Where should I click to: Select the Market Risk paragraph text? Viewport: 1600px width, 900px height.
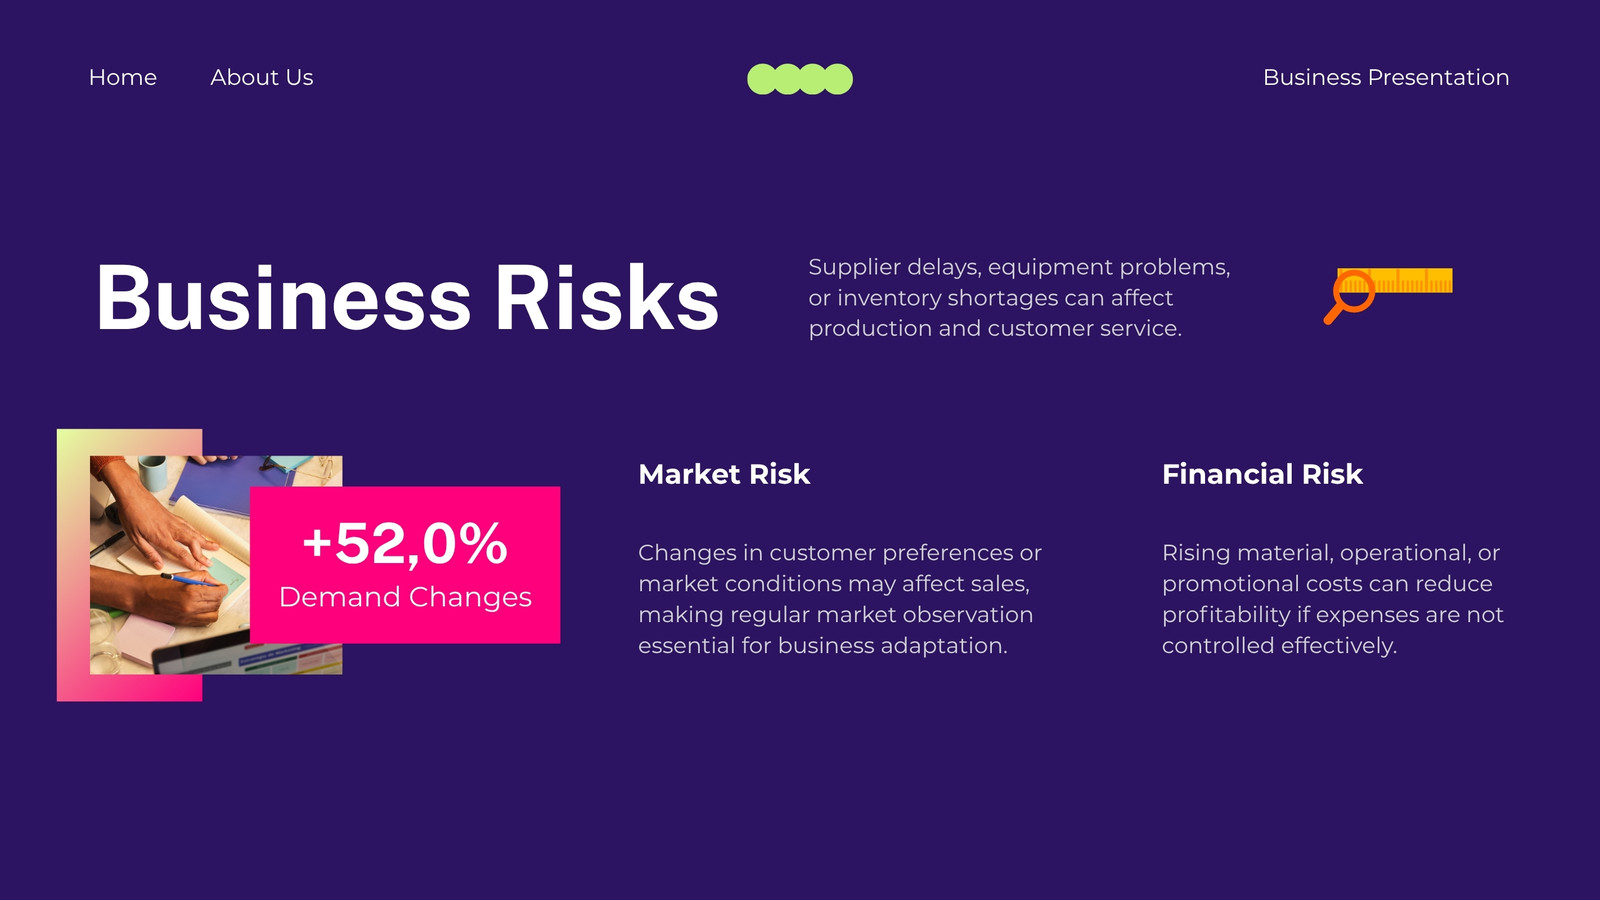coord(840,599)
